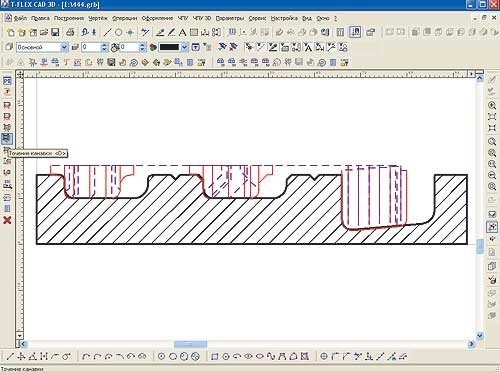Toggle the highlighted groove turning tool
The image size is (500, 373).
click(x=7, y=138)
